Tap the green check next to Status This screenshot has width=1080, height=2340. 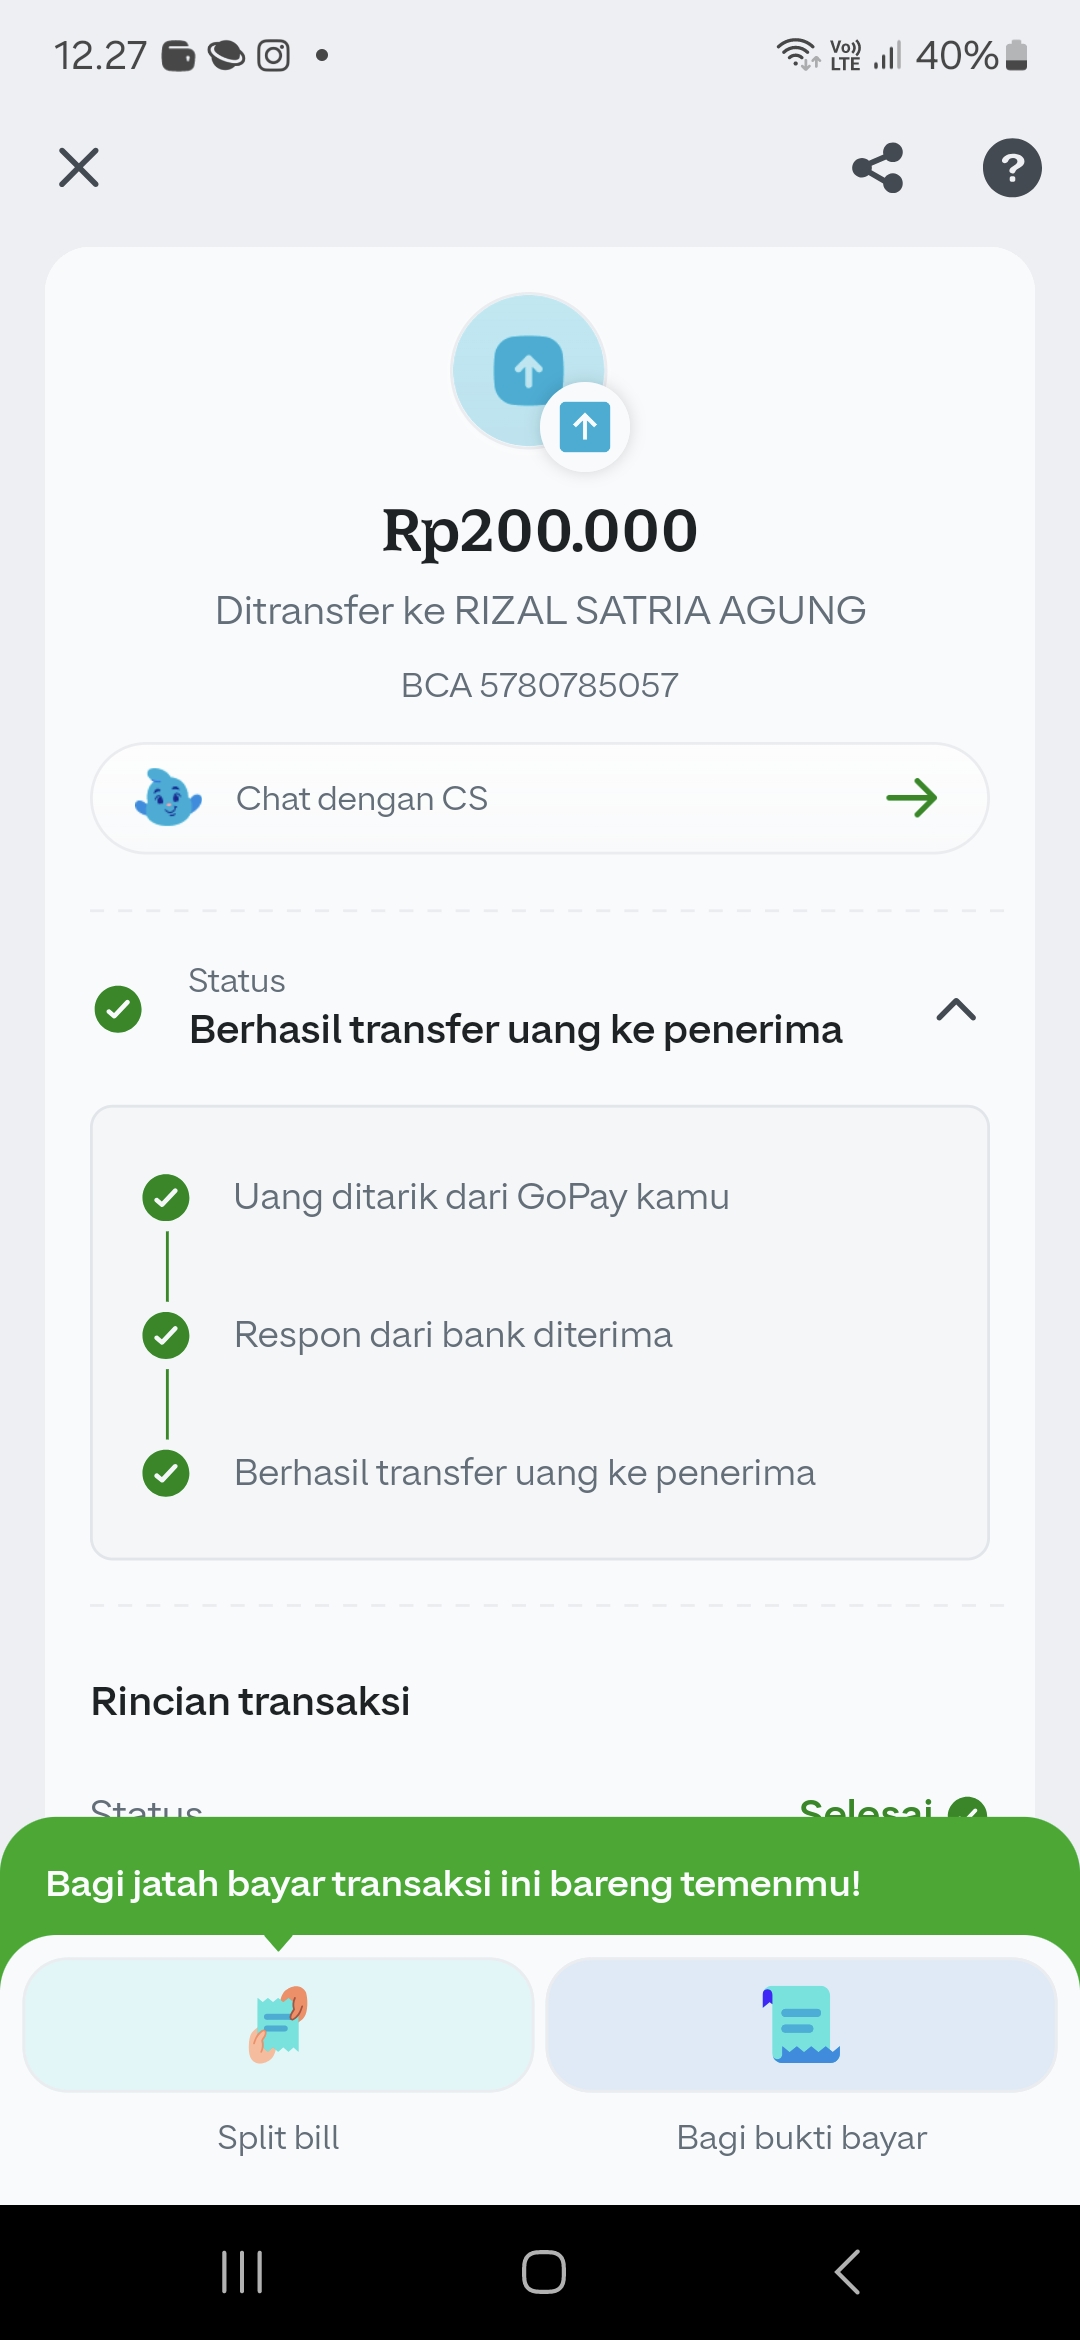coord(118,1009)
